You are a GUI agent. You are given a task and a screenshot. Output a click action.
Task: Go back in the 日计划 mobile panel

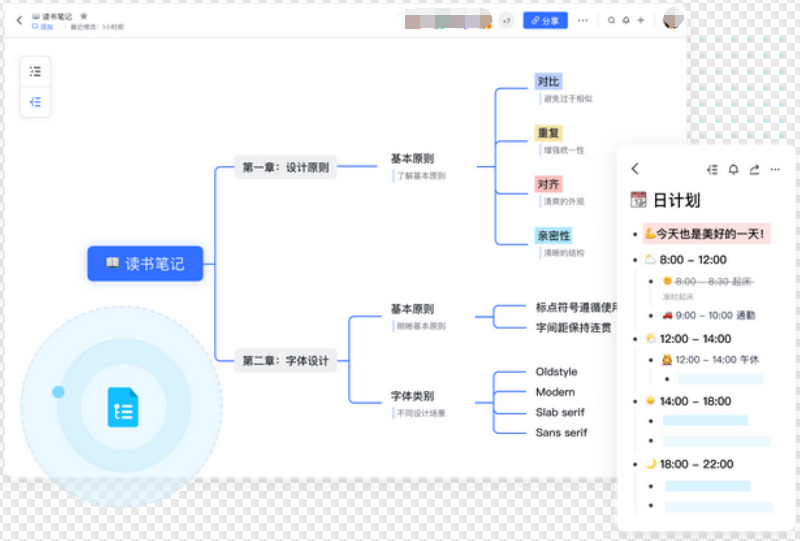635,169
